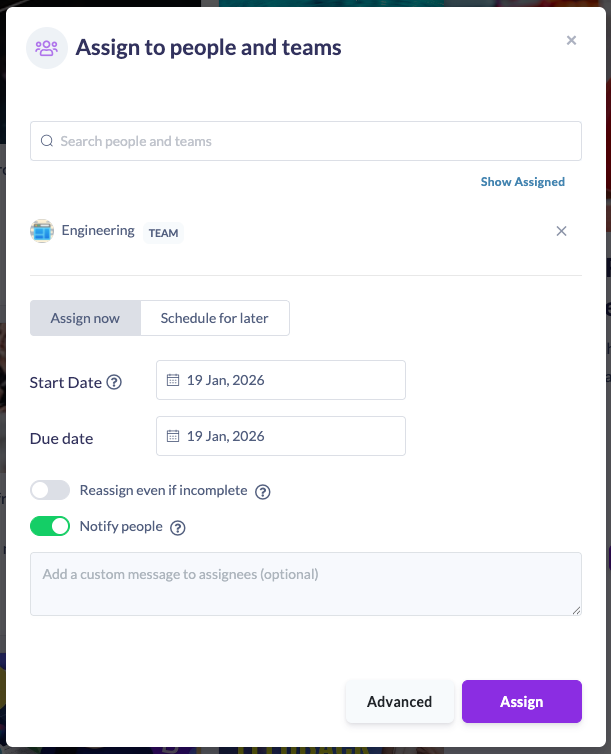611x754 pixels.
Task: Switch to Schedule for later tab
Action: pos(214,318)
